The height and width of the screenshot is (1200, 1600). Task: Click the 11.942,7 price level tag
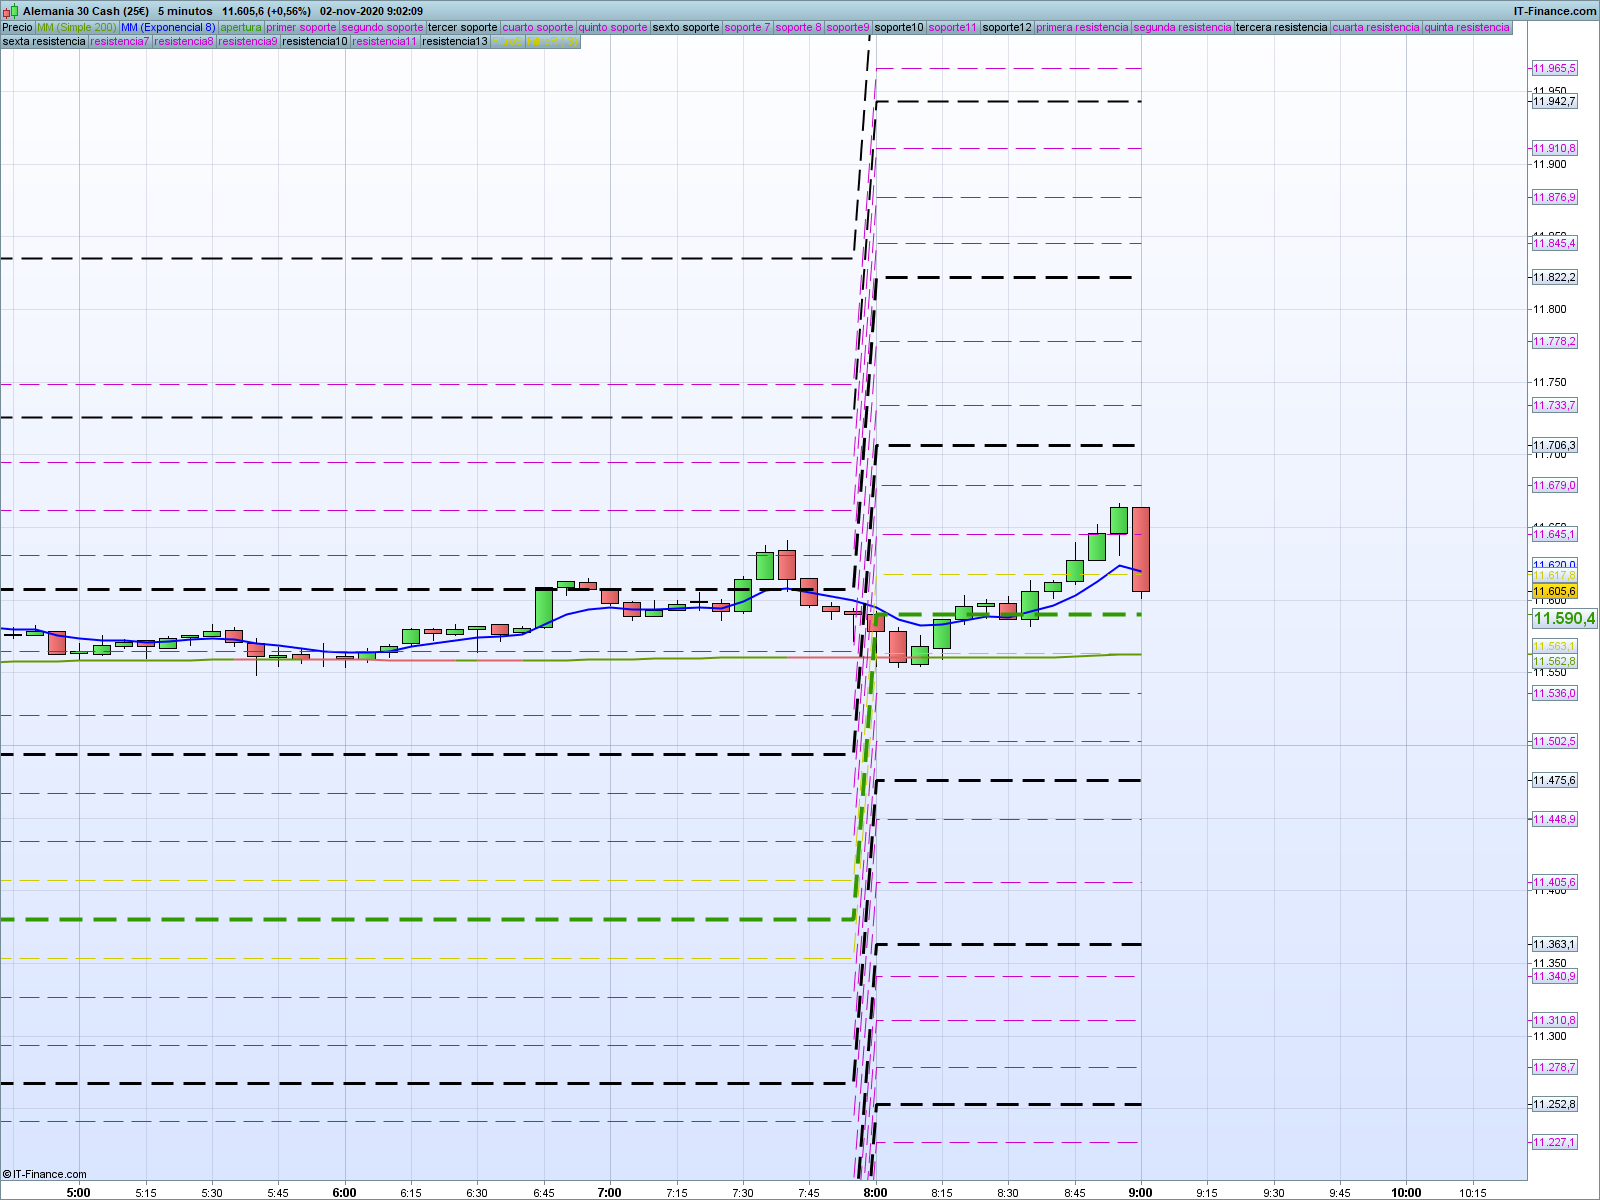[1555, 101]
